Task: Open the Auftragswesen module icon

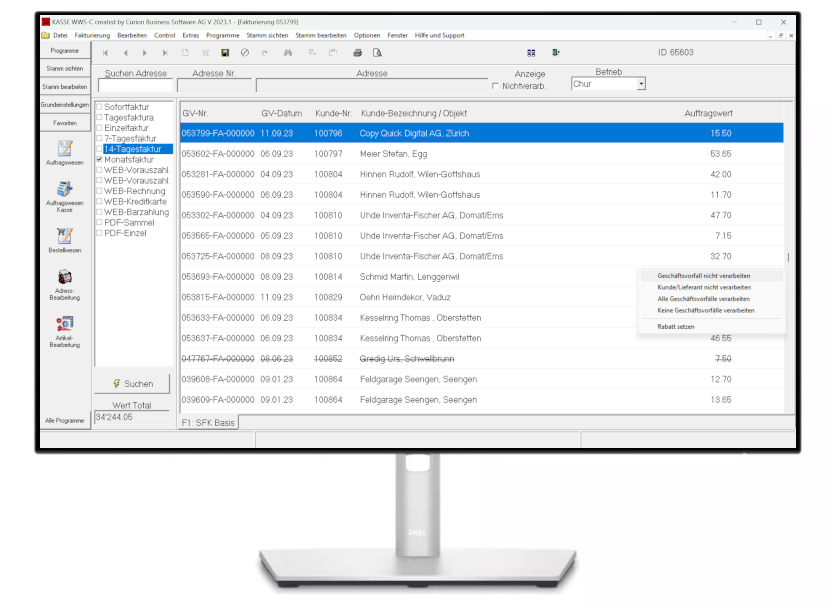Action: pyautogui.click(x=64, y=149)
